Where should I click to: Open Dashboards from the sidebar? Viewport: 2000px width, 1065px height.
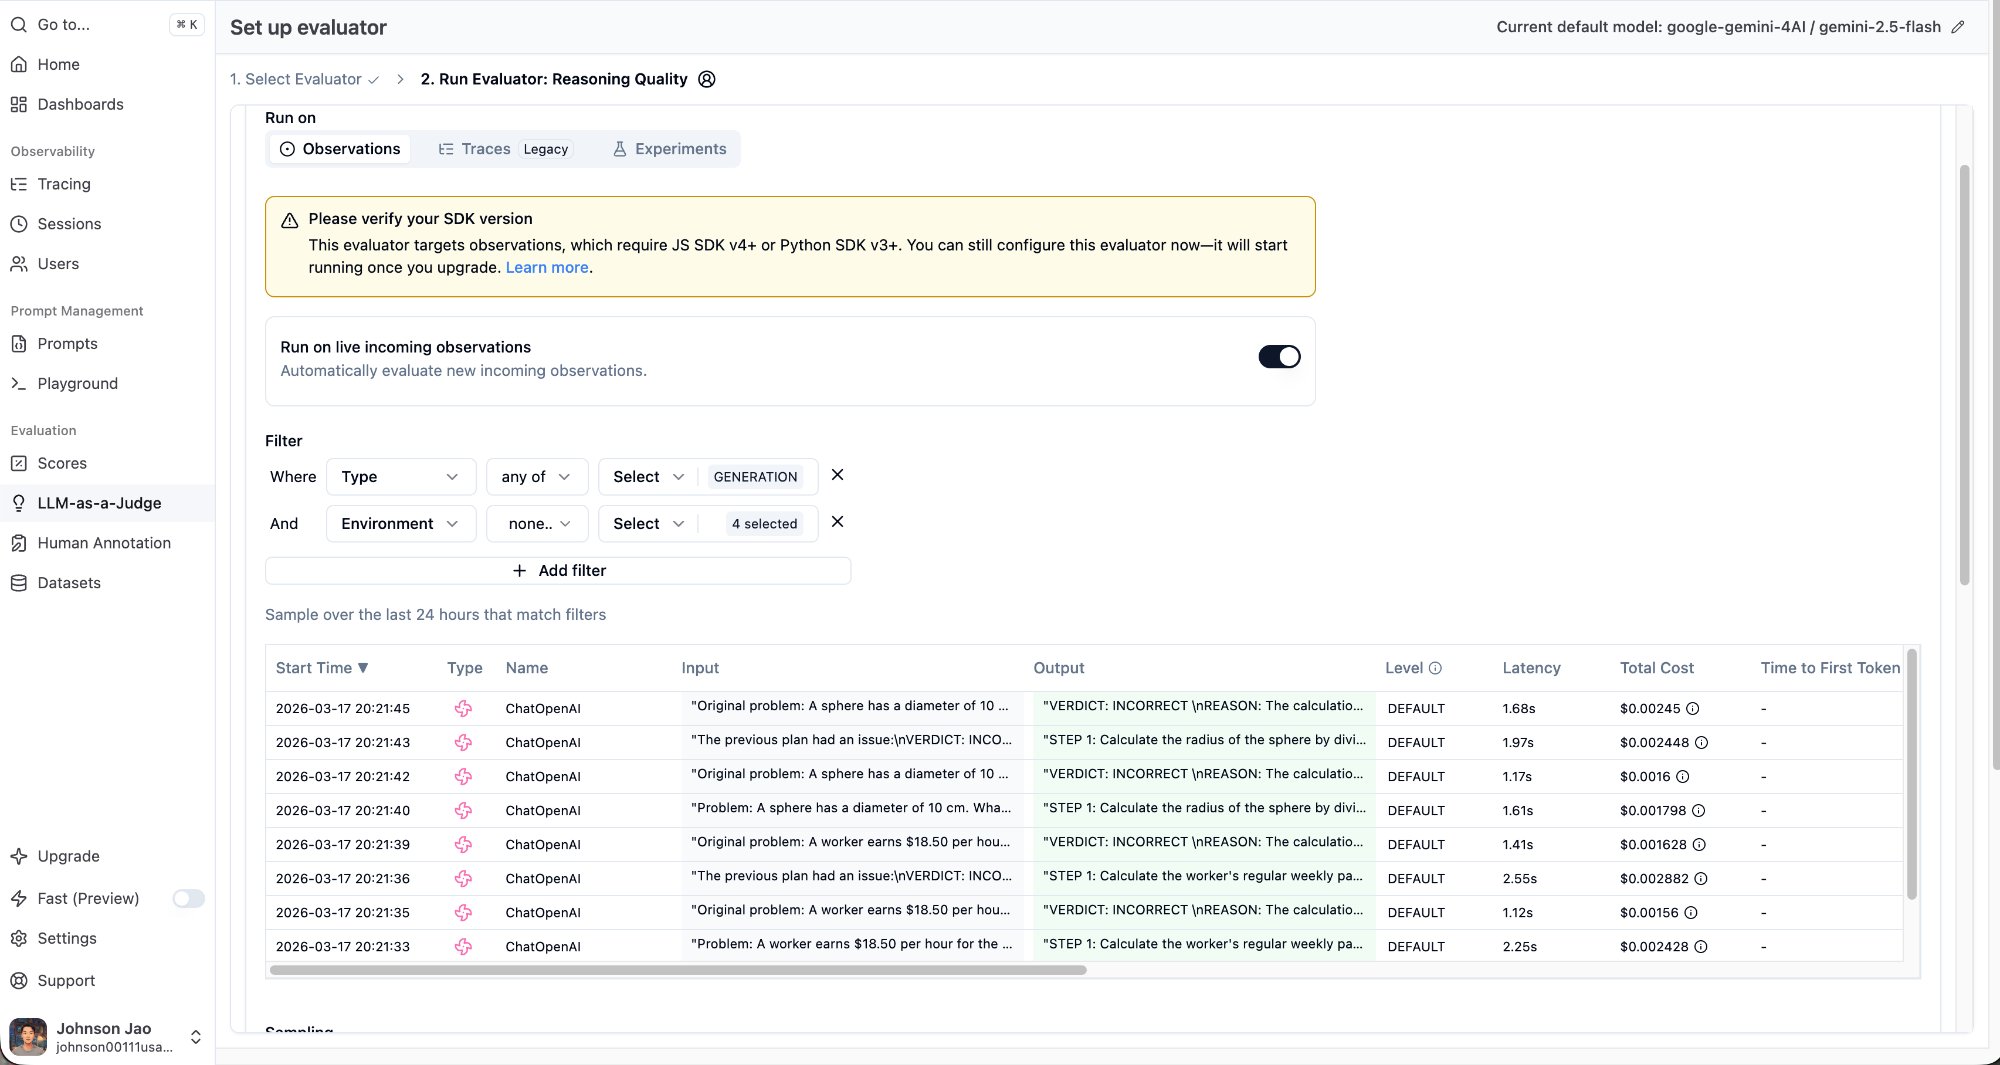80,104
